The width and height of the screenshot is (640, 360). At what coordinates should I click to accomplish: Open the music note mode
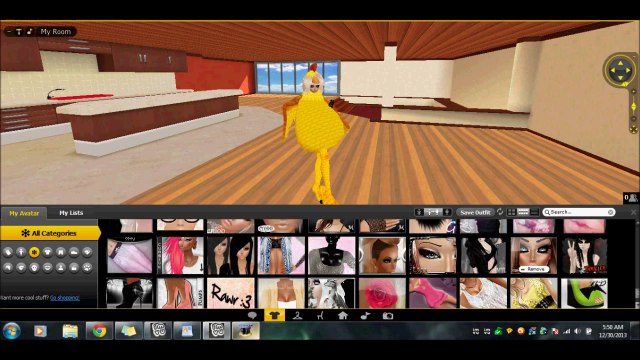pos(365,316)
